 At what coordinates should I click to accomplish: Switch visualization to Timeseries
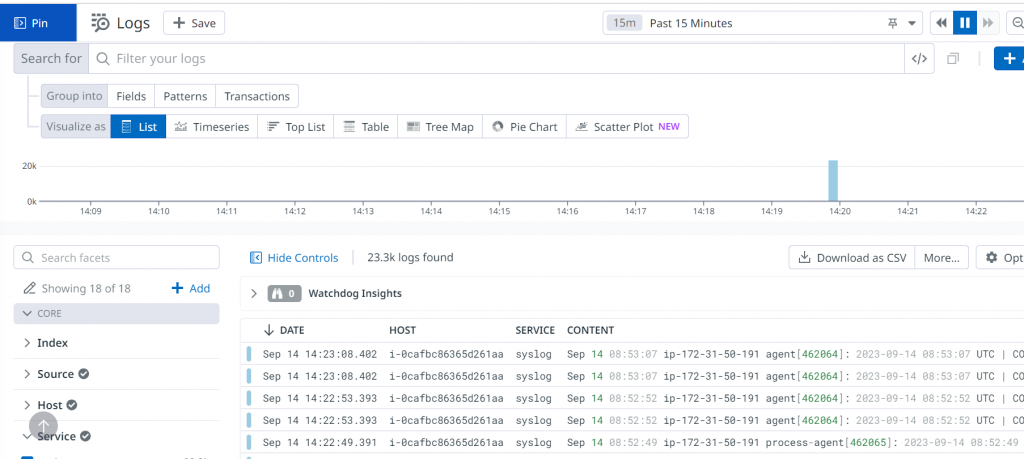[211, 127]
